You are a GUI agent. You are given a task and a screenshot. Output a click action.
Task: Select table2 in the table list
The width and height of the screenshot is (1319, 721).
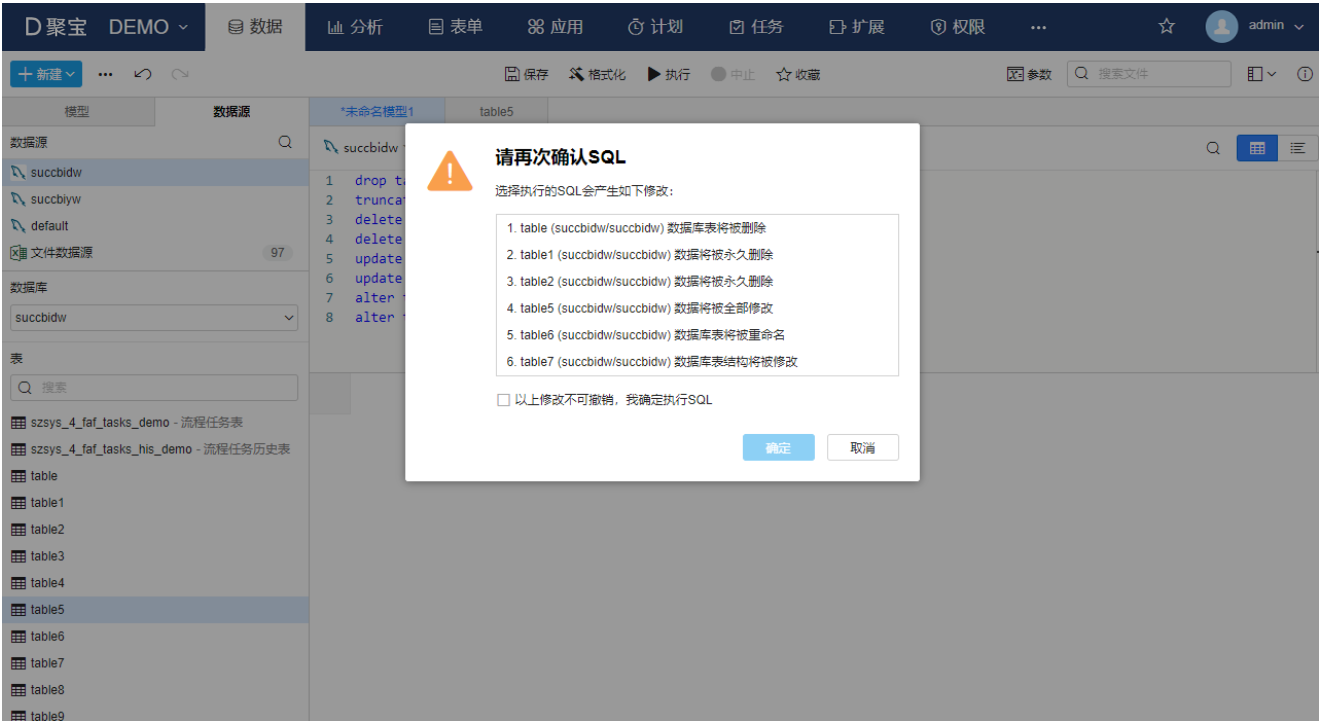point(154,529)
